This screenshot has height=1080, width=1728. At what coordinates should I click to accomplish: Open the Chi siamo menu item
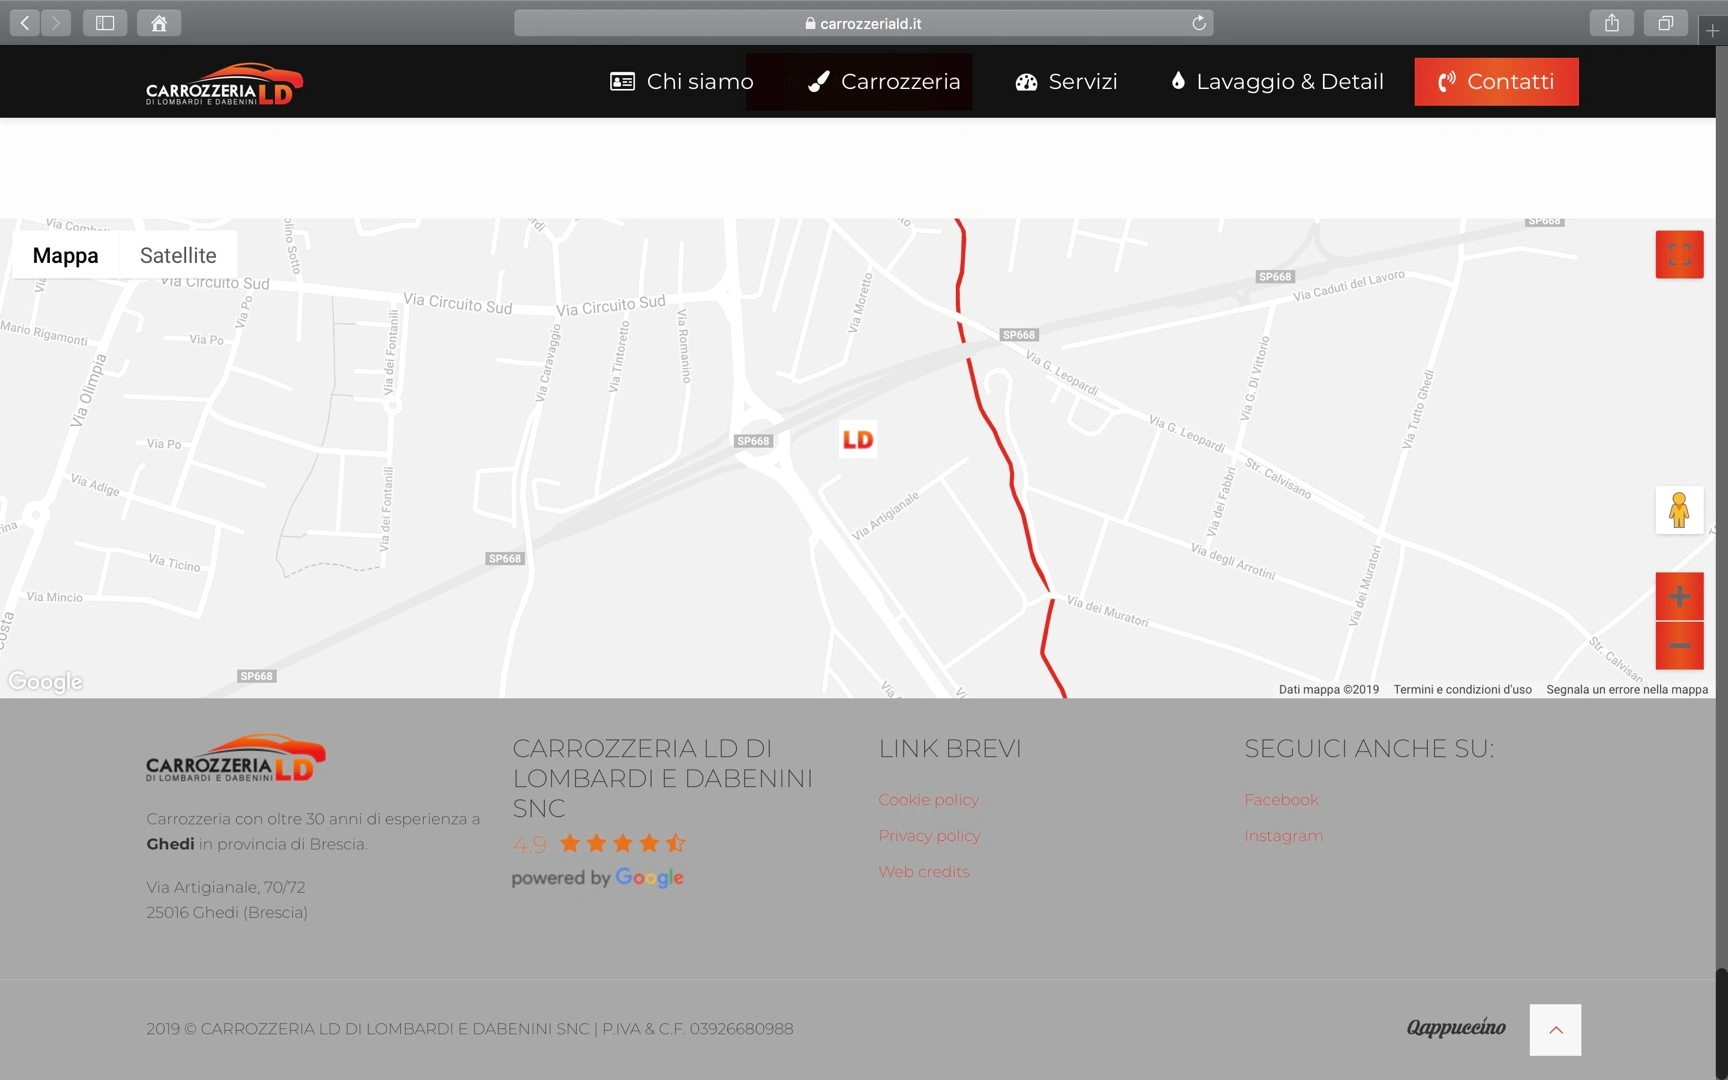tap(682, 81)
